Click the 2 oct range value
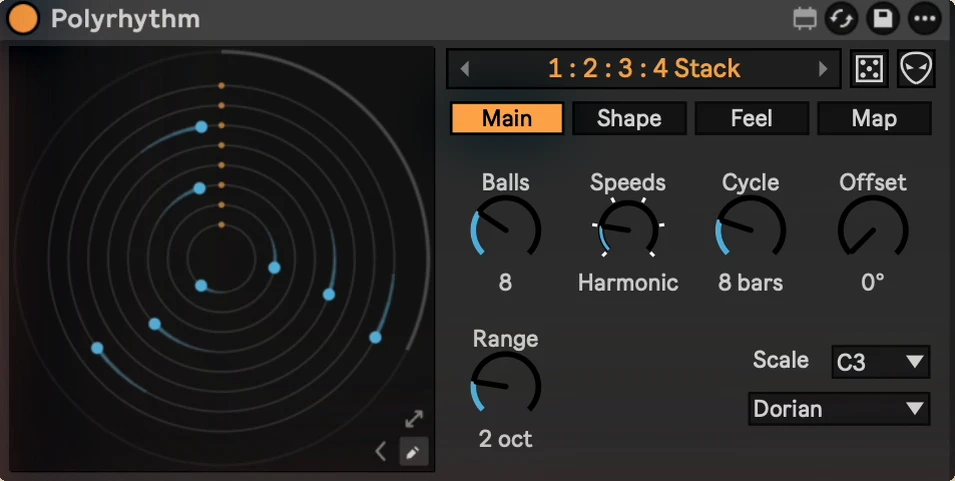Image resolution: width=955 pixels, height=481 pixels. coord(506,439)
